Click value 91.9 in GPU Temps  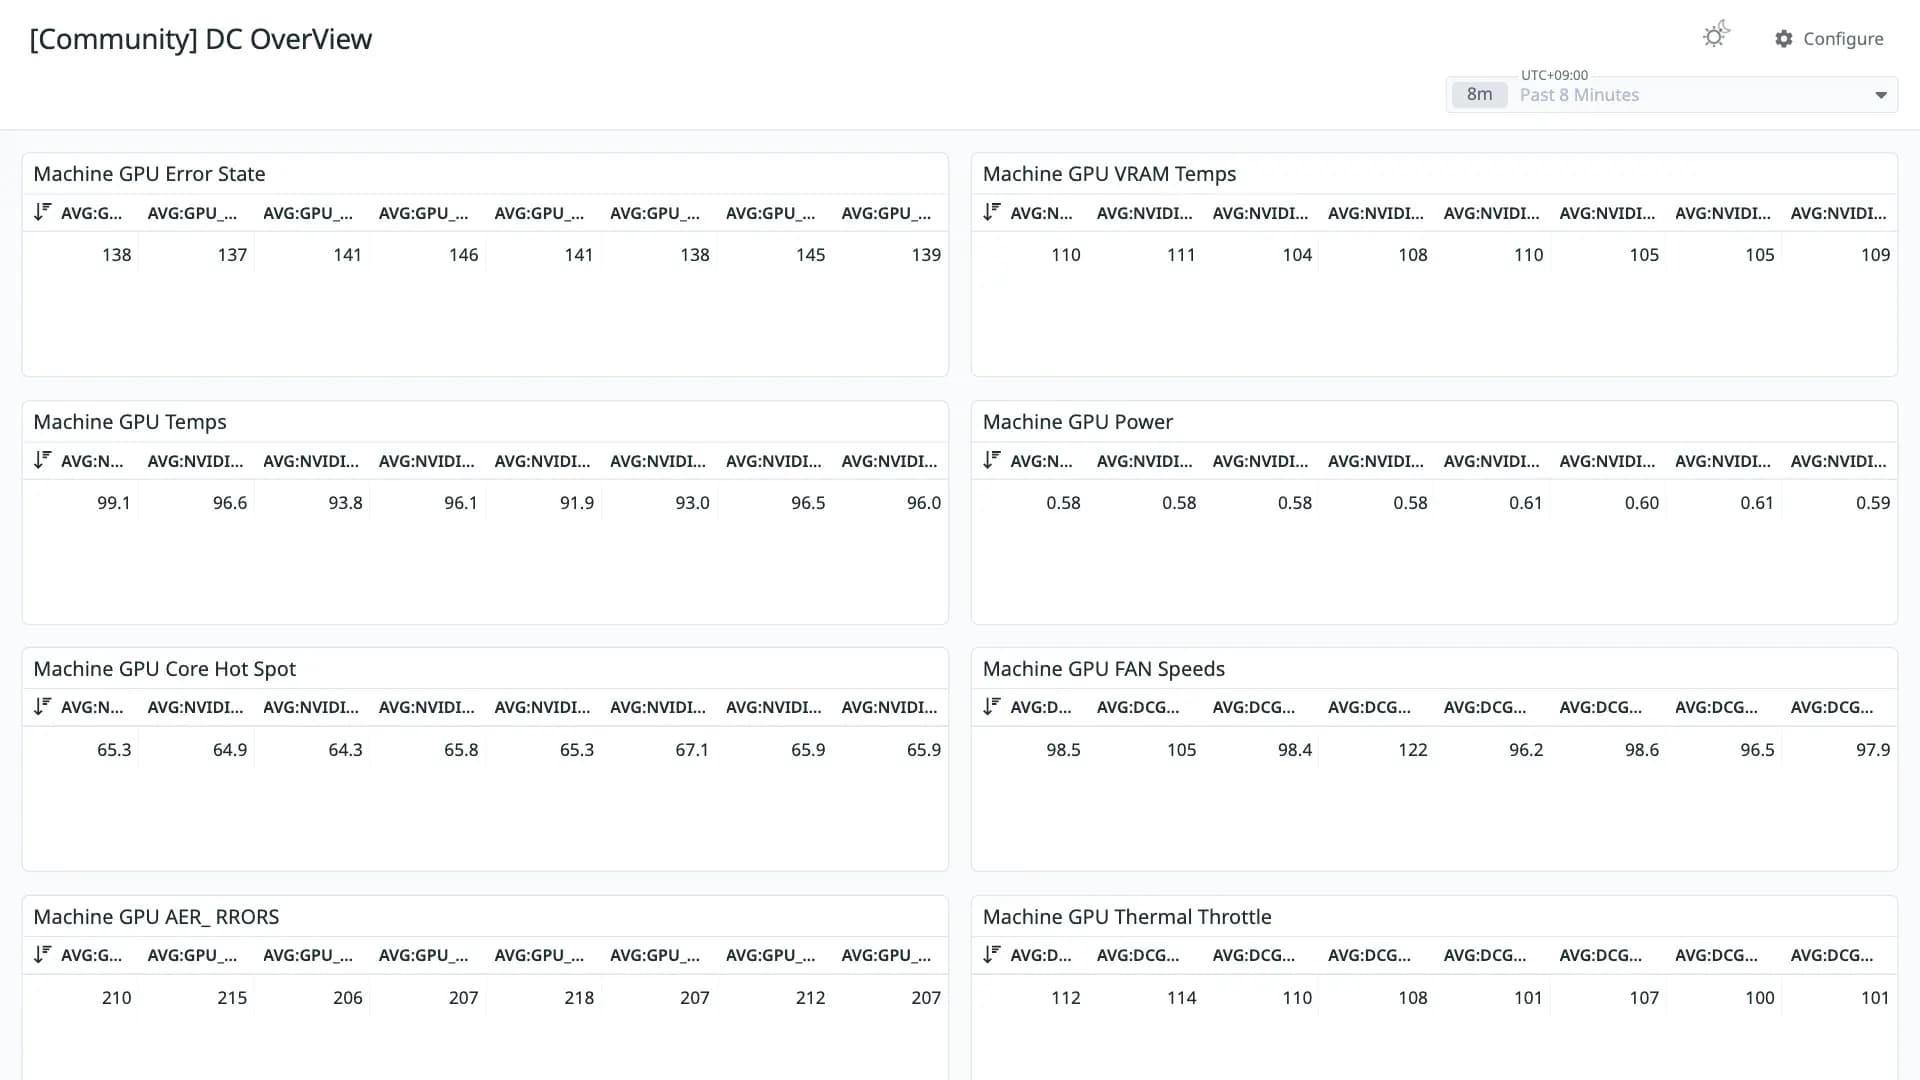click(x=577, y=503)
